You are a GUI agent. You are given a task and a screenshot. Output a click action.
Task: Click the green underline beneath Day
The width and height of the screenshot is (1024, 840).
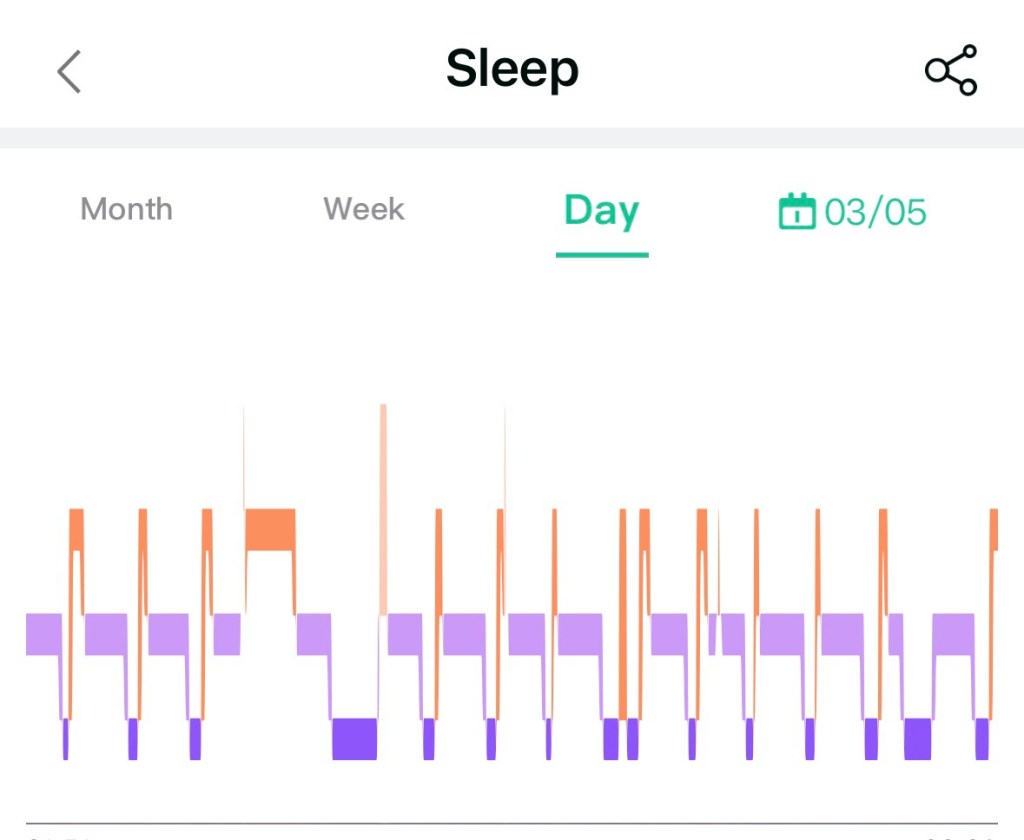(602, 254)
